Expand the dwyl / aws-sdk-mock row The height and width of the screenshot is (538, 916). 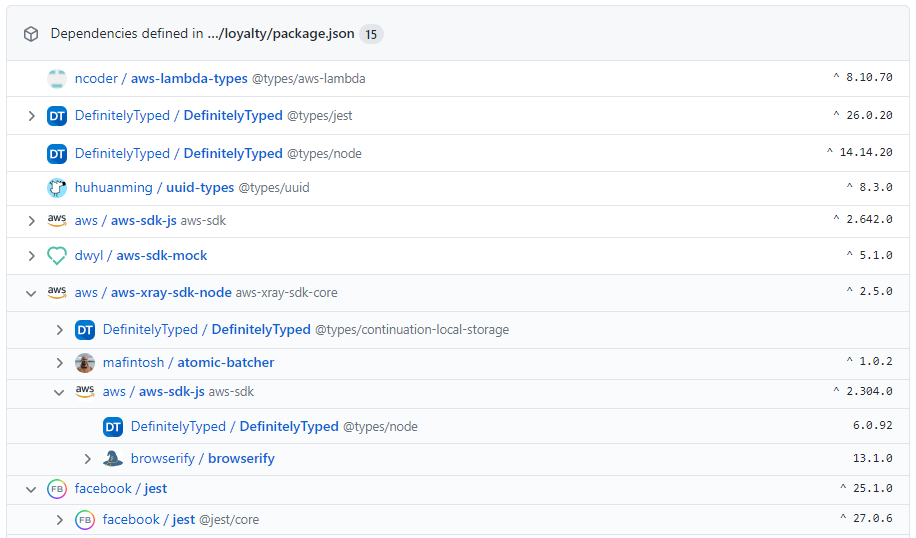tap(32, 256)
